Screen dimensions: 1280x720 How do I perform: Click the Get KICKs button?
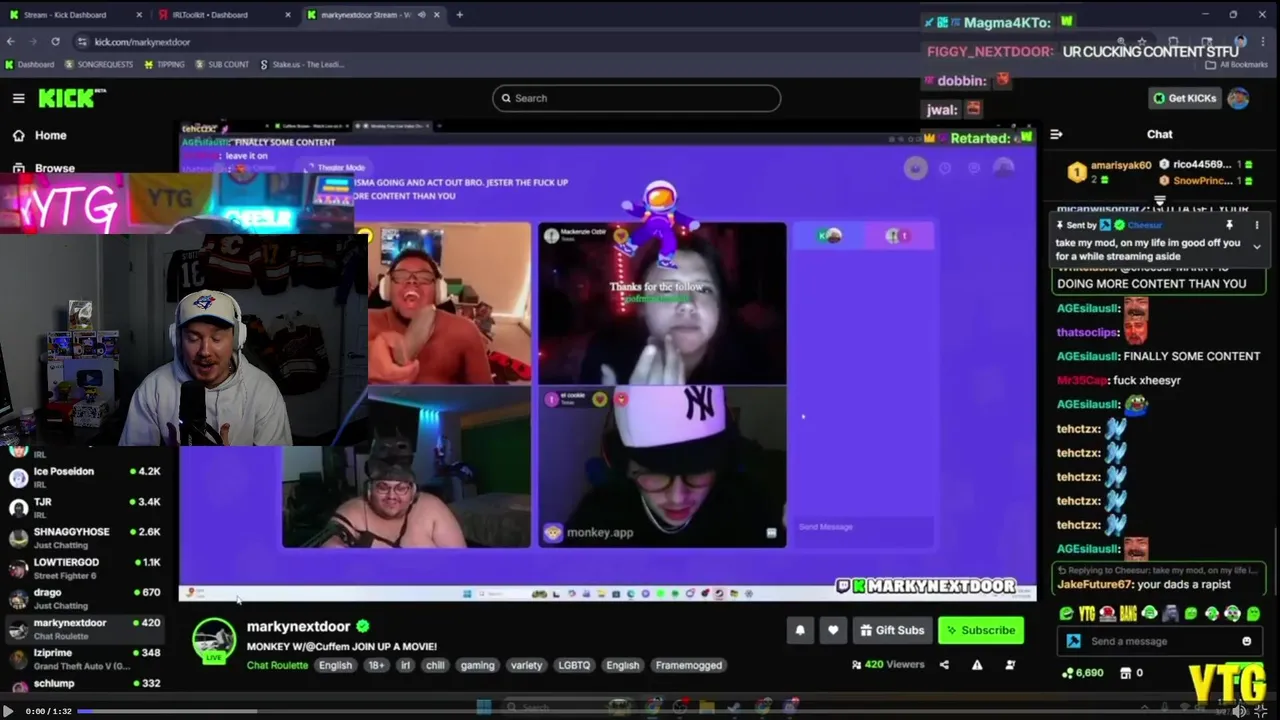click(1184, 98)
